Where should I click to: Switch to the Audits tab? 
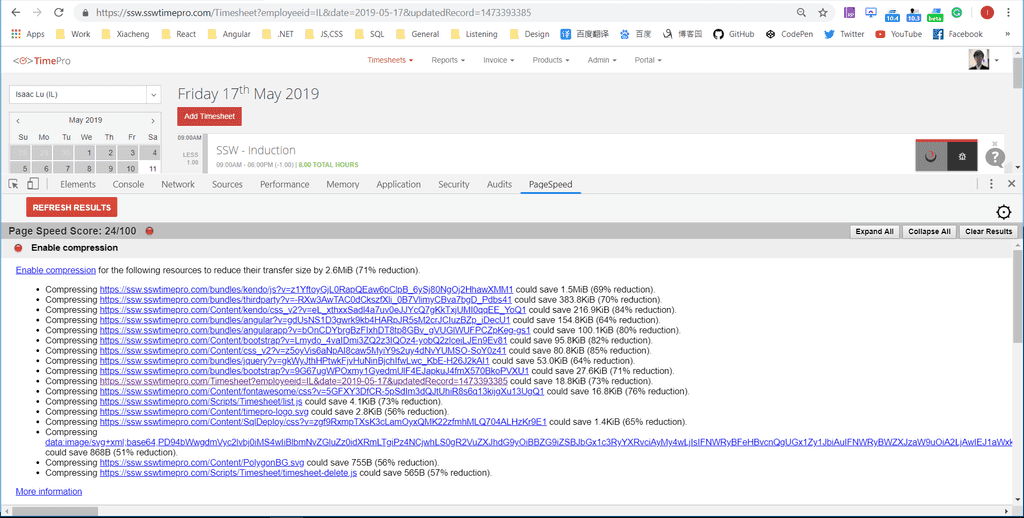[x=499, y=184]
